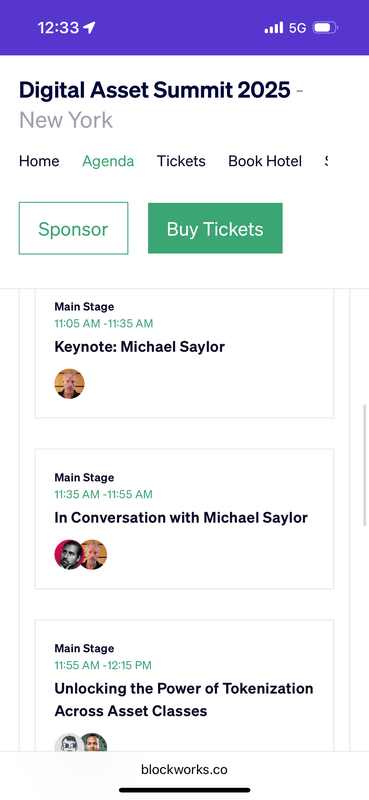Open Keynote: Michael Saylor session title
This screenshot has height=800, width=369.
(x=140, y=347)
